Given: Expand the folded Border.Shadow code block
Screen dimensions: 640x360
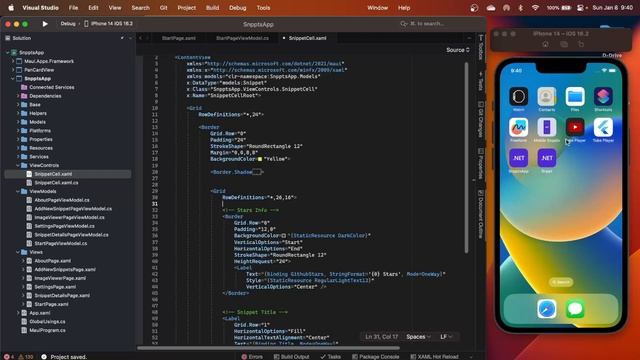Looking at the screenshot, I should (256, 172).
